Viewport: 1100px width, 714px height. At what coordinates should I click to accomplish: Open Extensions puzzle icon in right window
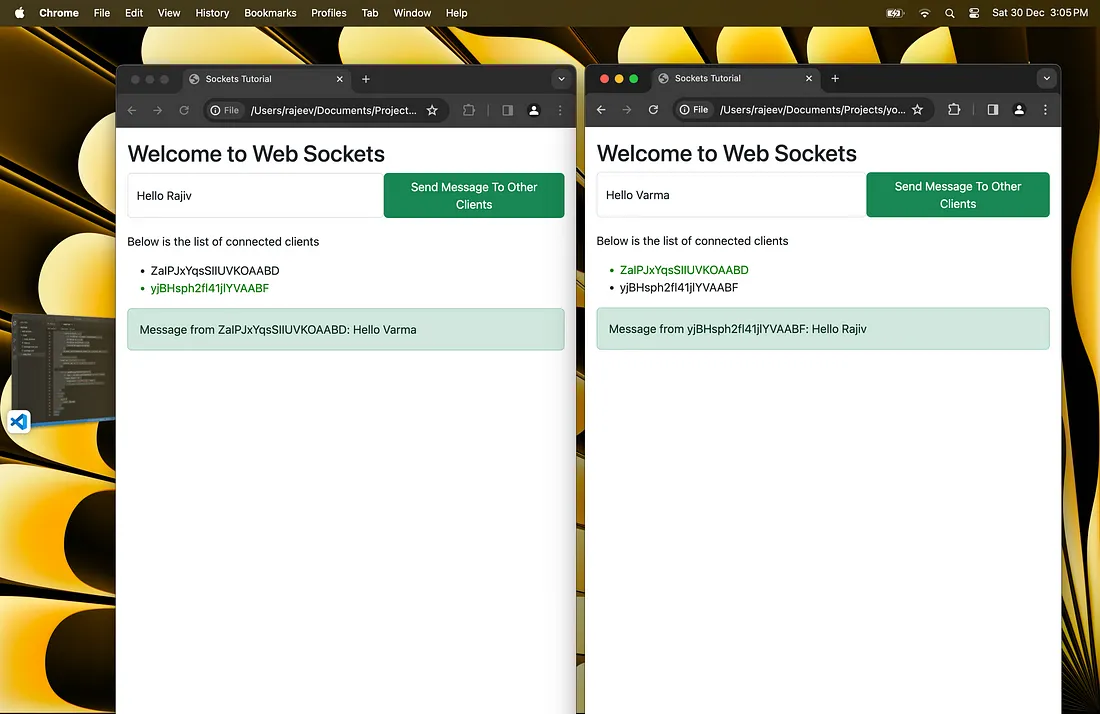954,110
